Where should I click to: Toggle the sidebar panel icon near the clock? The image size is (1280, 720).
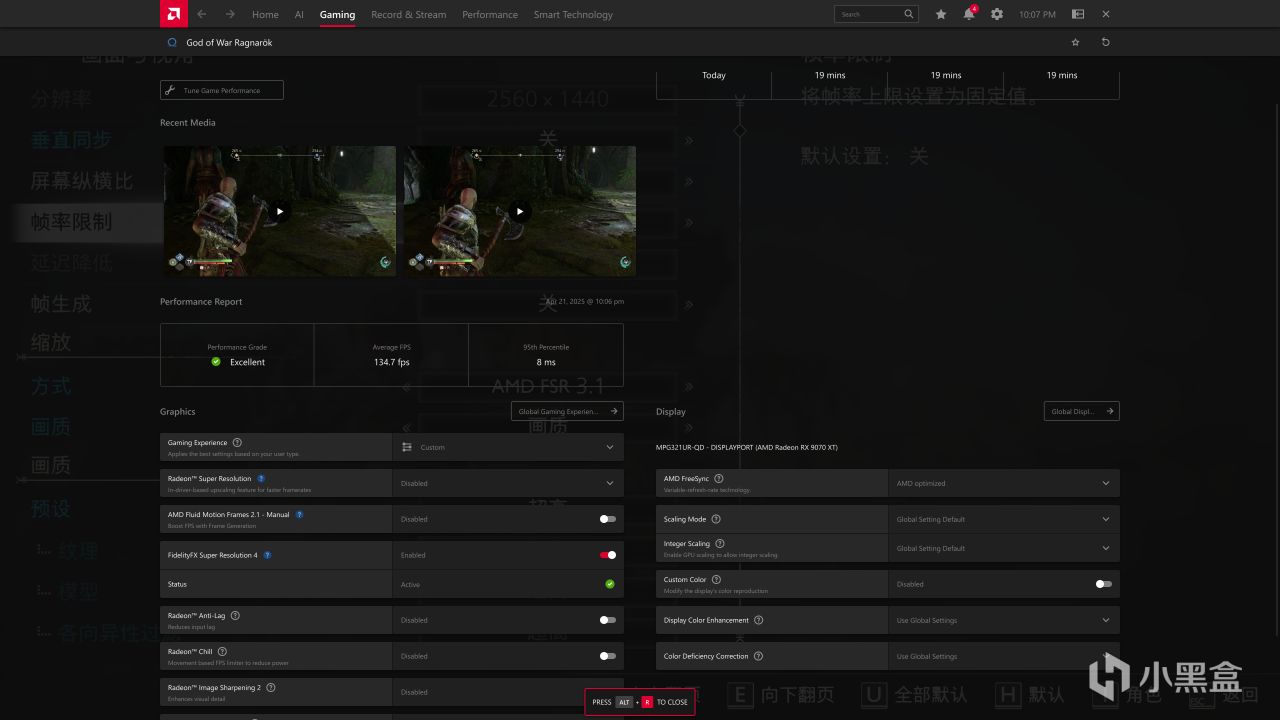click(x=1078, y=14)
